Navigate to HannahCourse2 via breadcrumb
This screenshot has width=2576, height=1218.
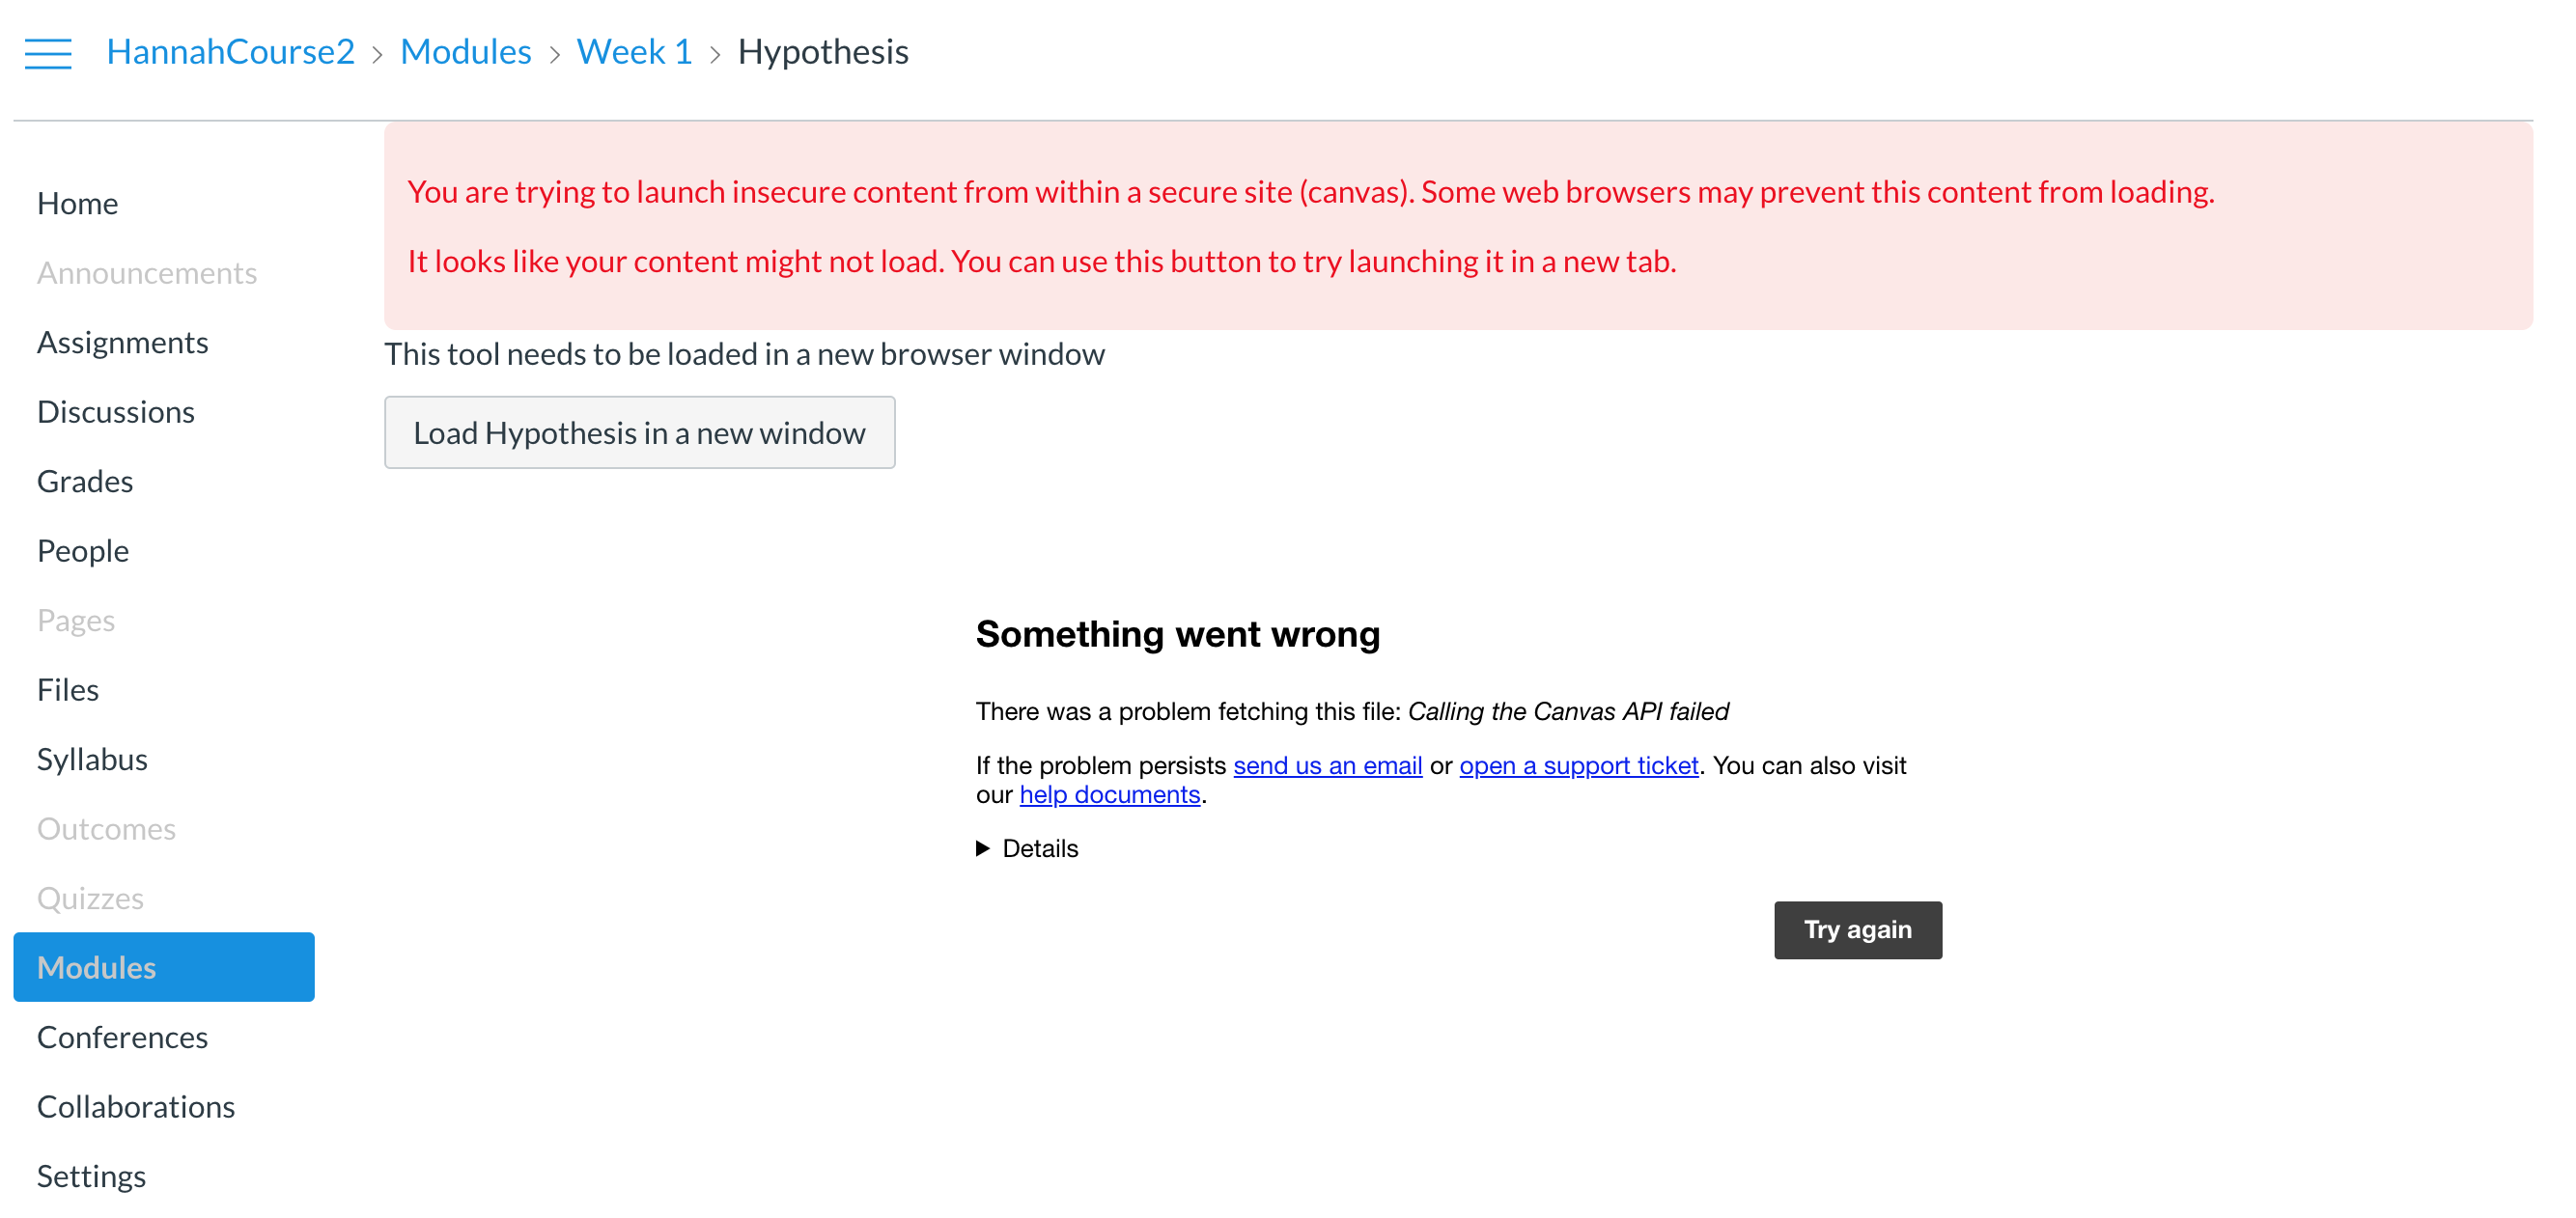[x=231, y=51]
